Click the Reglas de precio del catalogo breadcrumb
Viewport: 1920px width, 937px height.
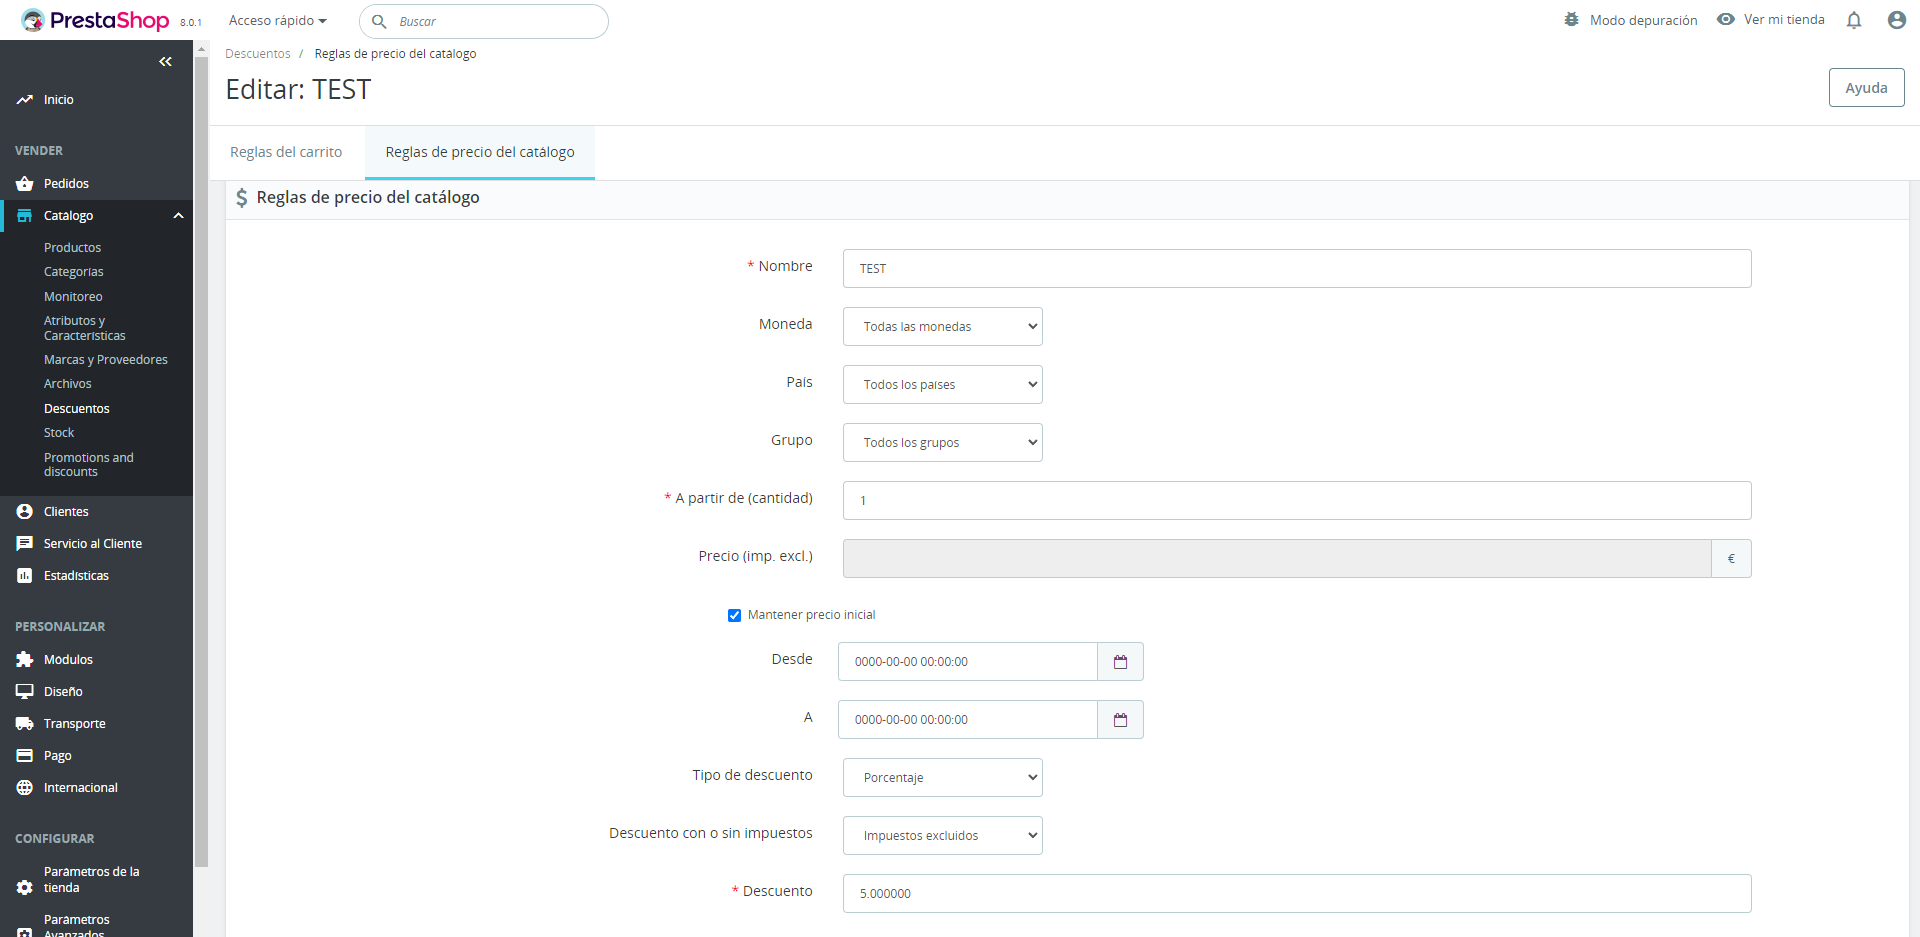pos(395,54)
